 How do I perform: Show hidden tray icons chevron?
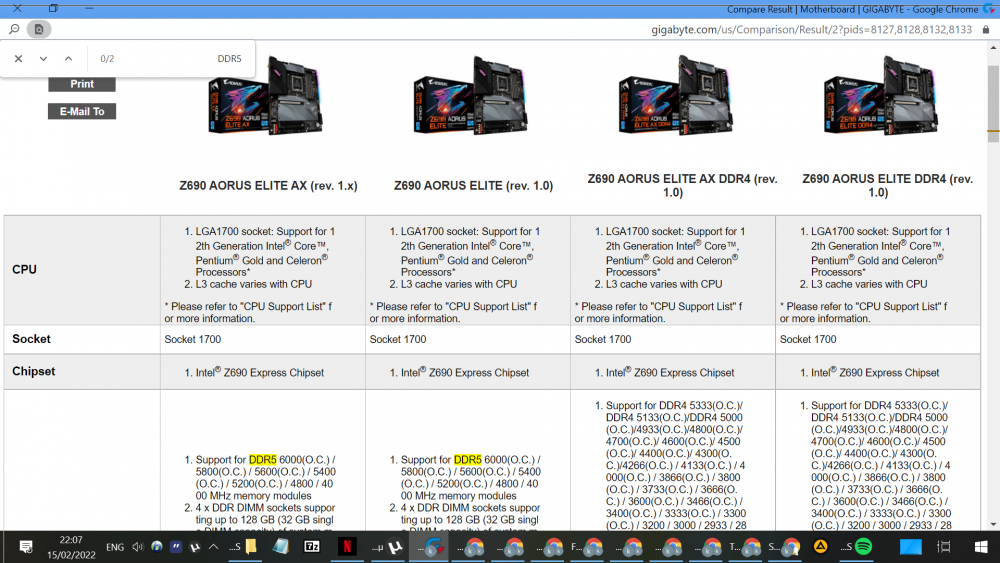(x=214, y=546)
